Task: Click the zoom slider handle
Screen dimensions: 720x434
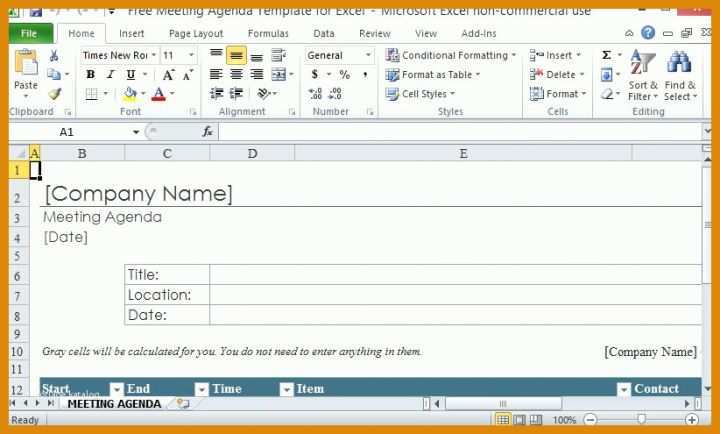Action: pos(641,419)
